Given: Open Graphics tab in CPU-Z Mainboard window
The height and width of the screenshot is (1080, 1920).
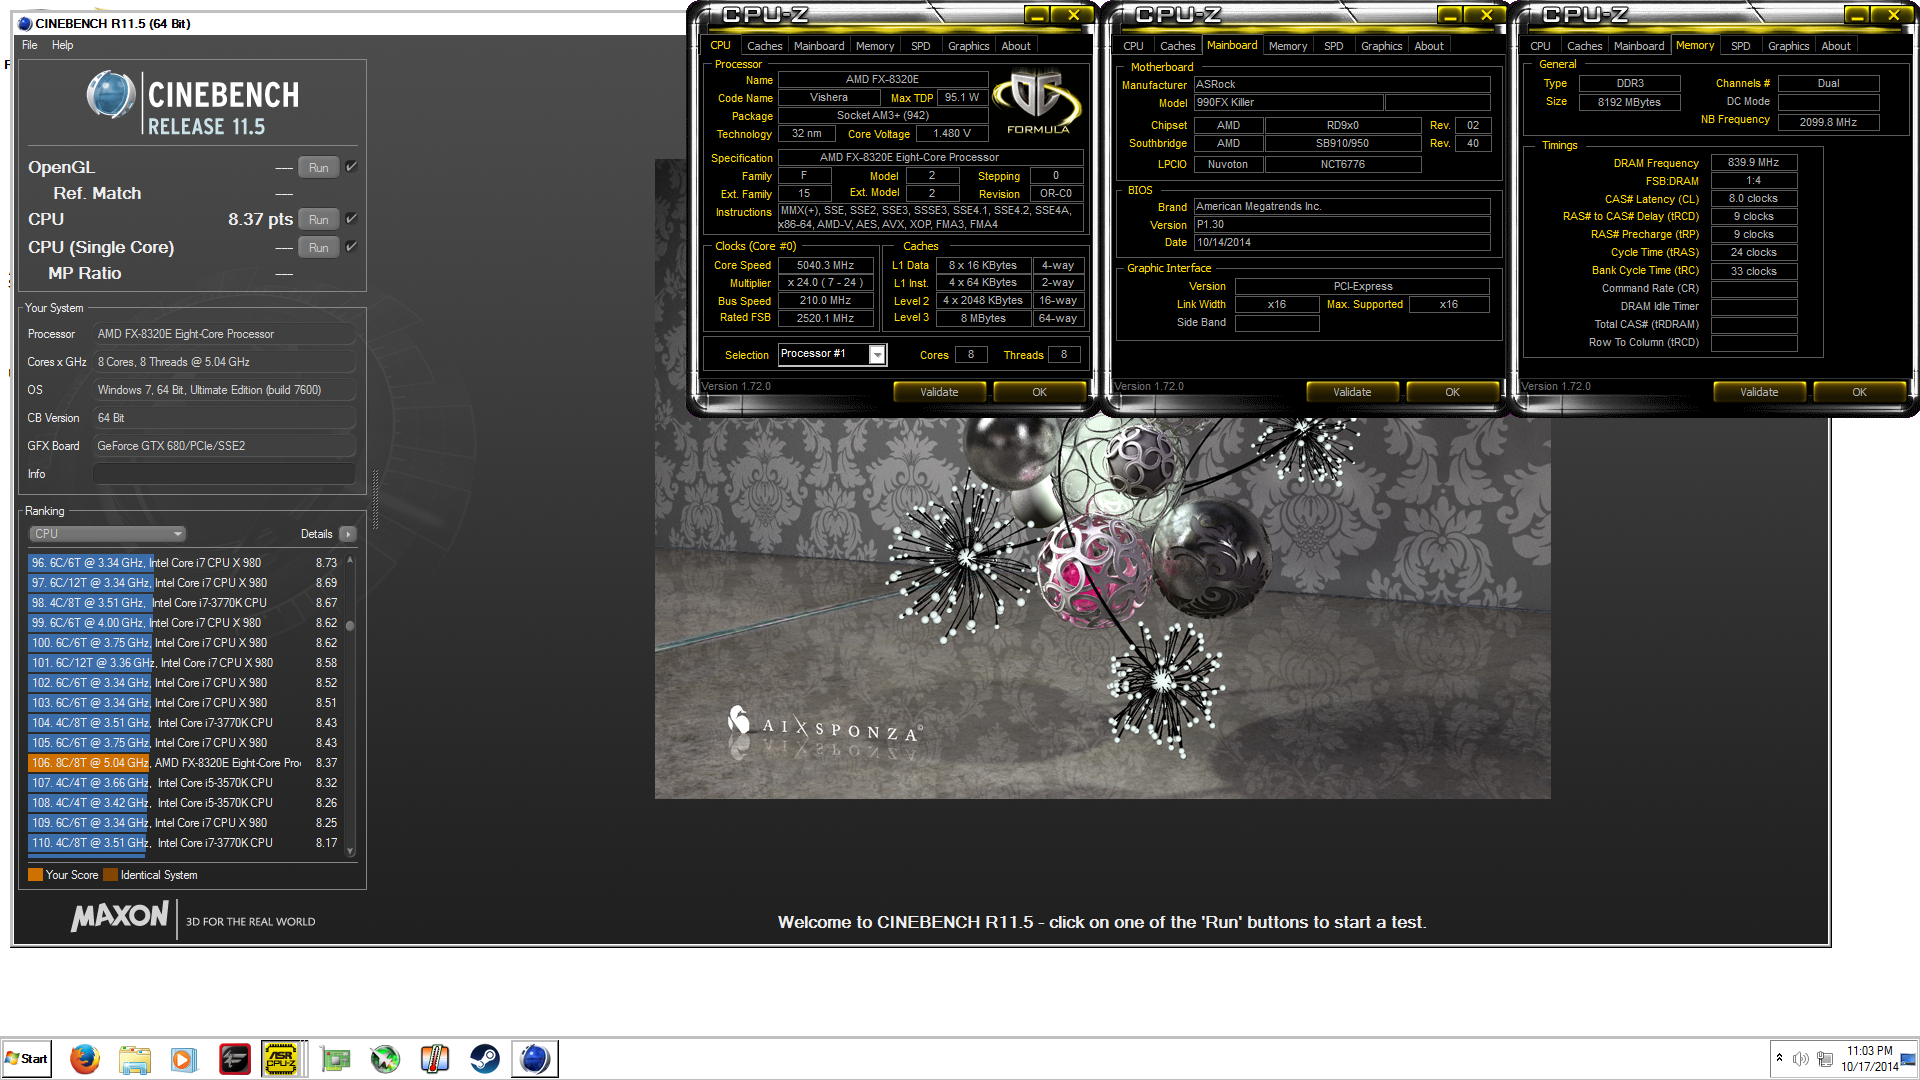Looking at the screenshot, I should pyautogui.click(x=1381, y=46).
